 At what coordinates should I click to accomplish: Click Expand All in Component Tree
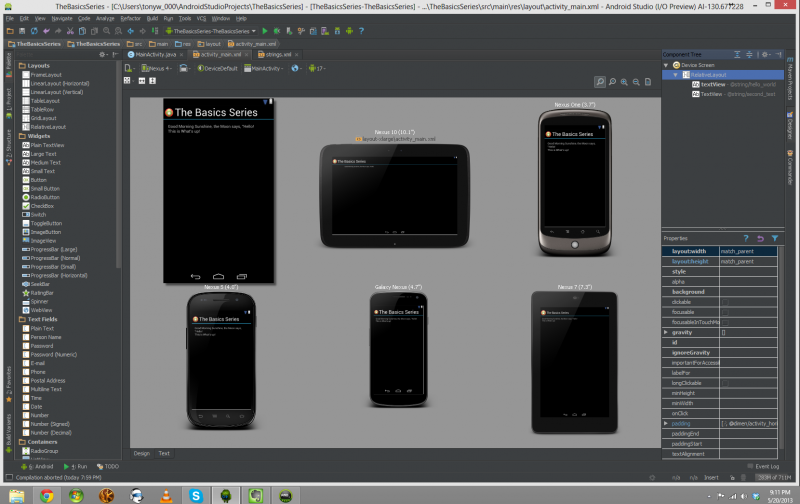737,54
